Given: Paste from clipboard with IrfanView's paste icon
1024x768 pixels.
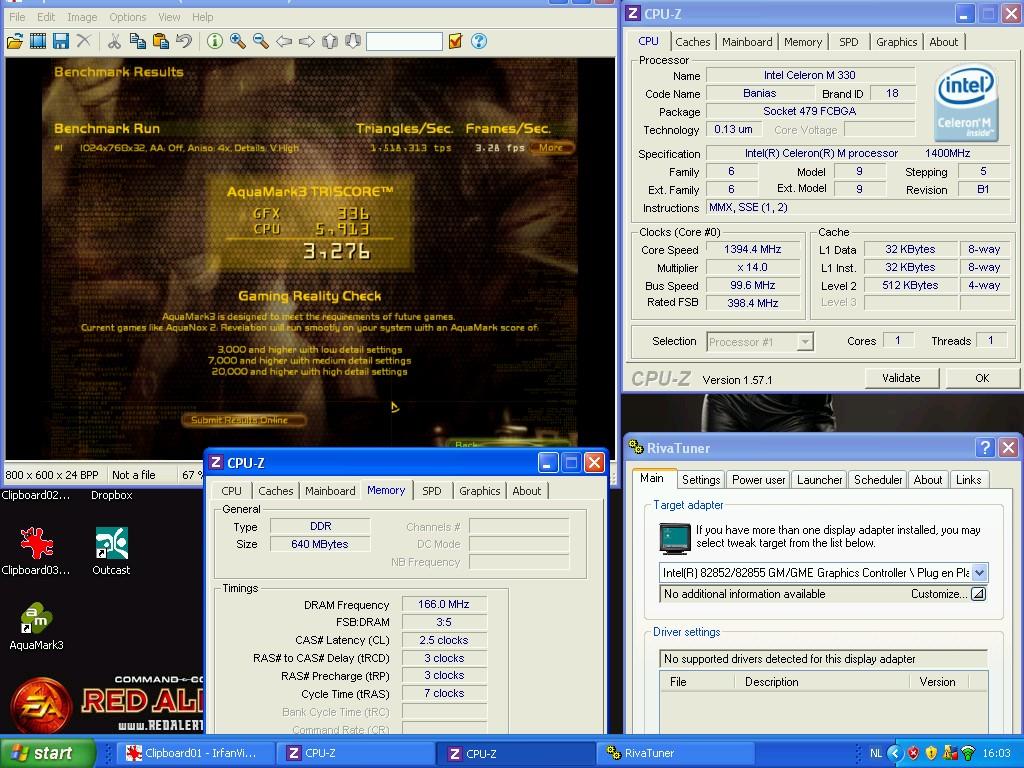Looking at the screenshot, I should click(161, 42).
